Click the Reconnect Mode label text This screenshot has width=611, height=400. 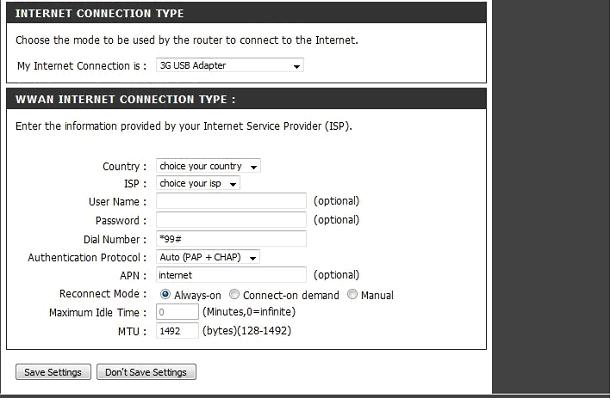[x=103, y=295]
